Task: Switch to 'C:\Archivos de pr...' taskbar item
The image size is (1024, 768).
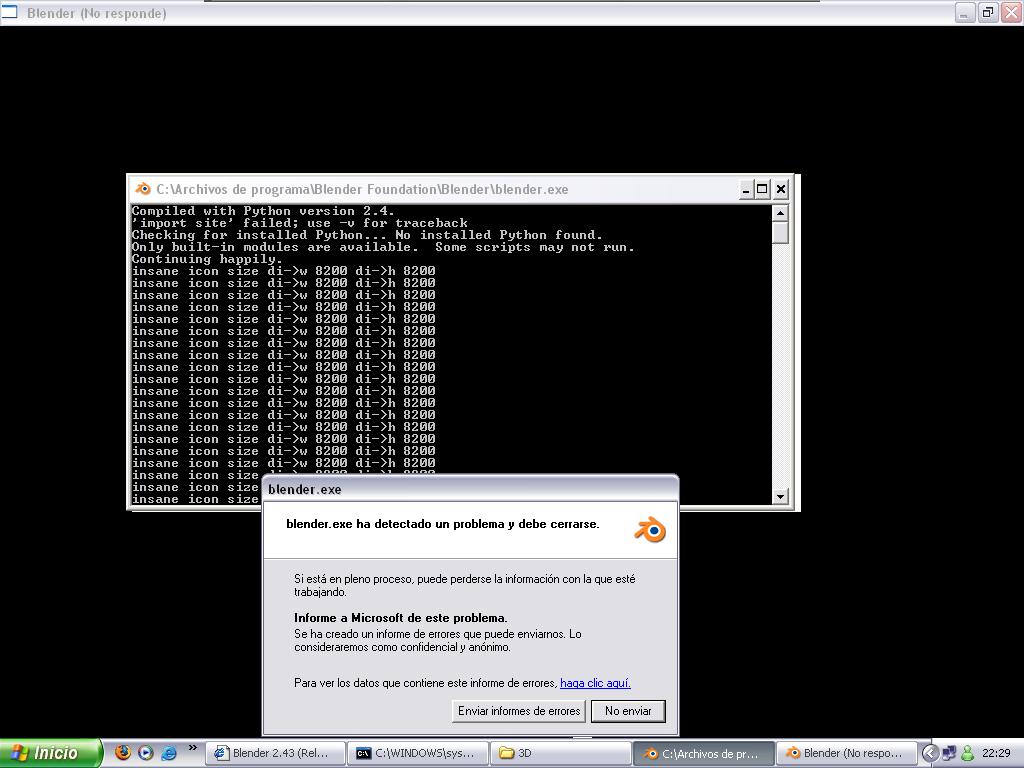Action: (x=703, y=753)
